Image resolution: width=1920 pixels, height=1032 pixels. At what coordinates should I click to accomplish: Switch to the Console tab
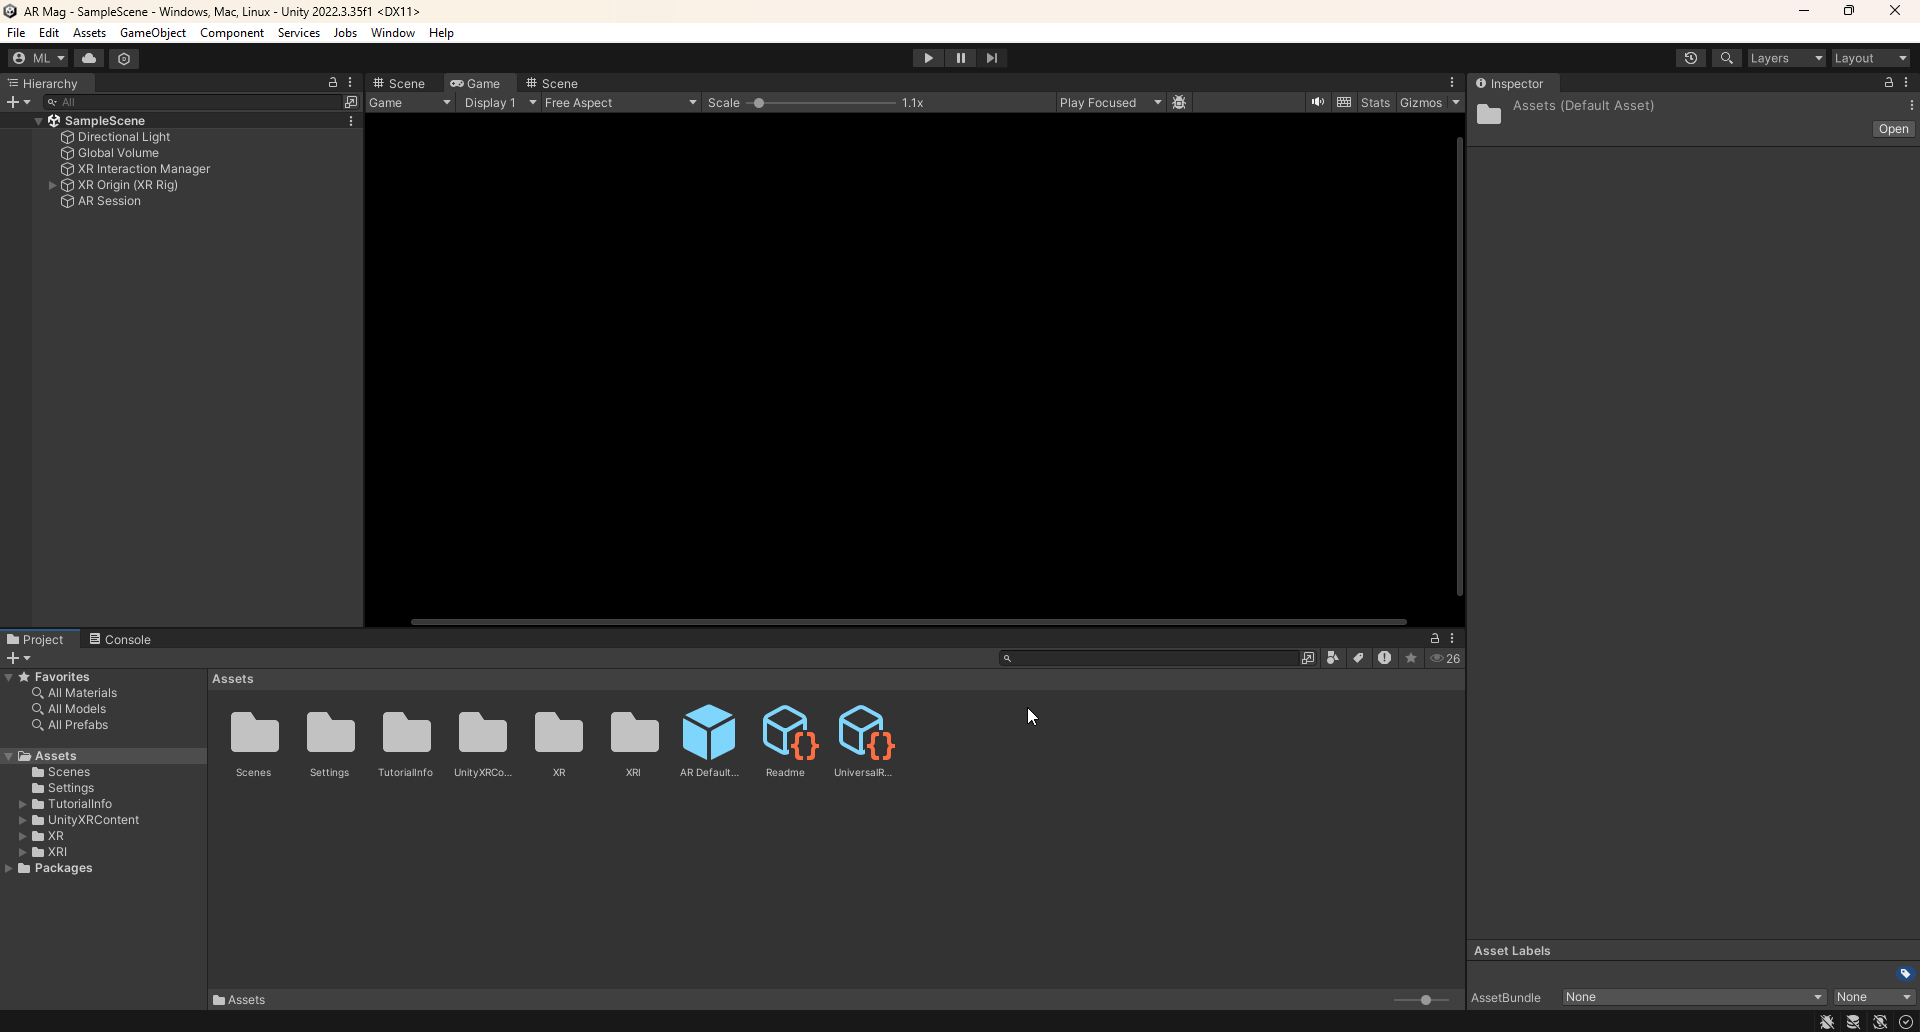pos(126,639)
